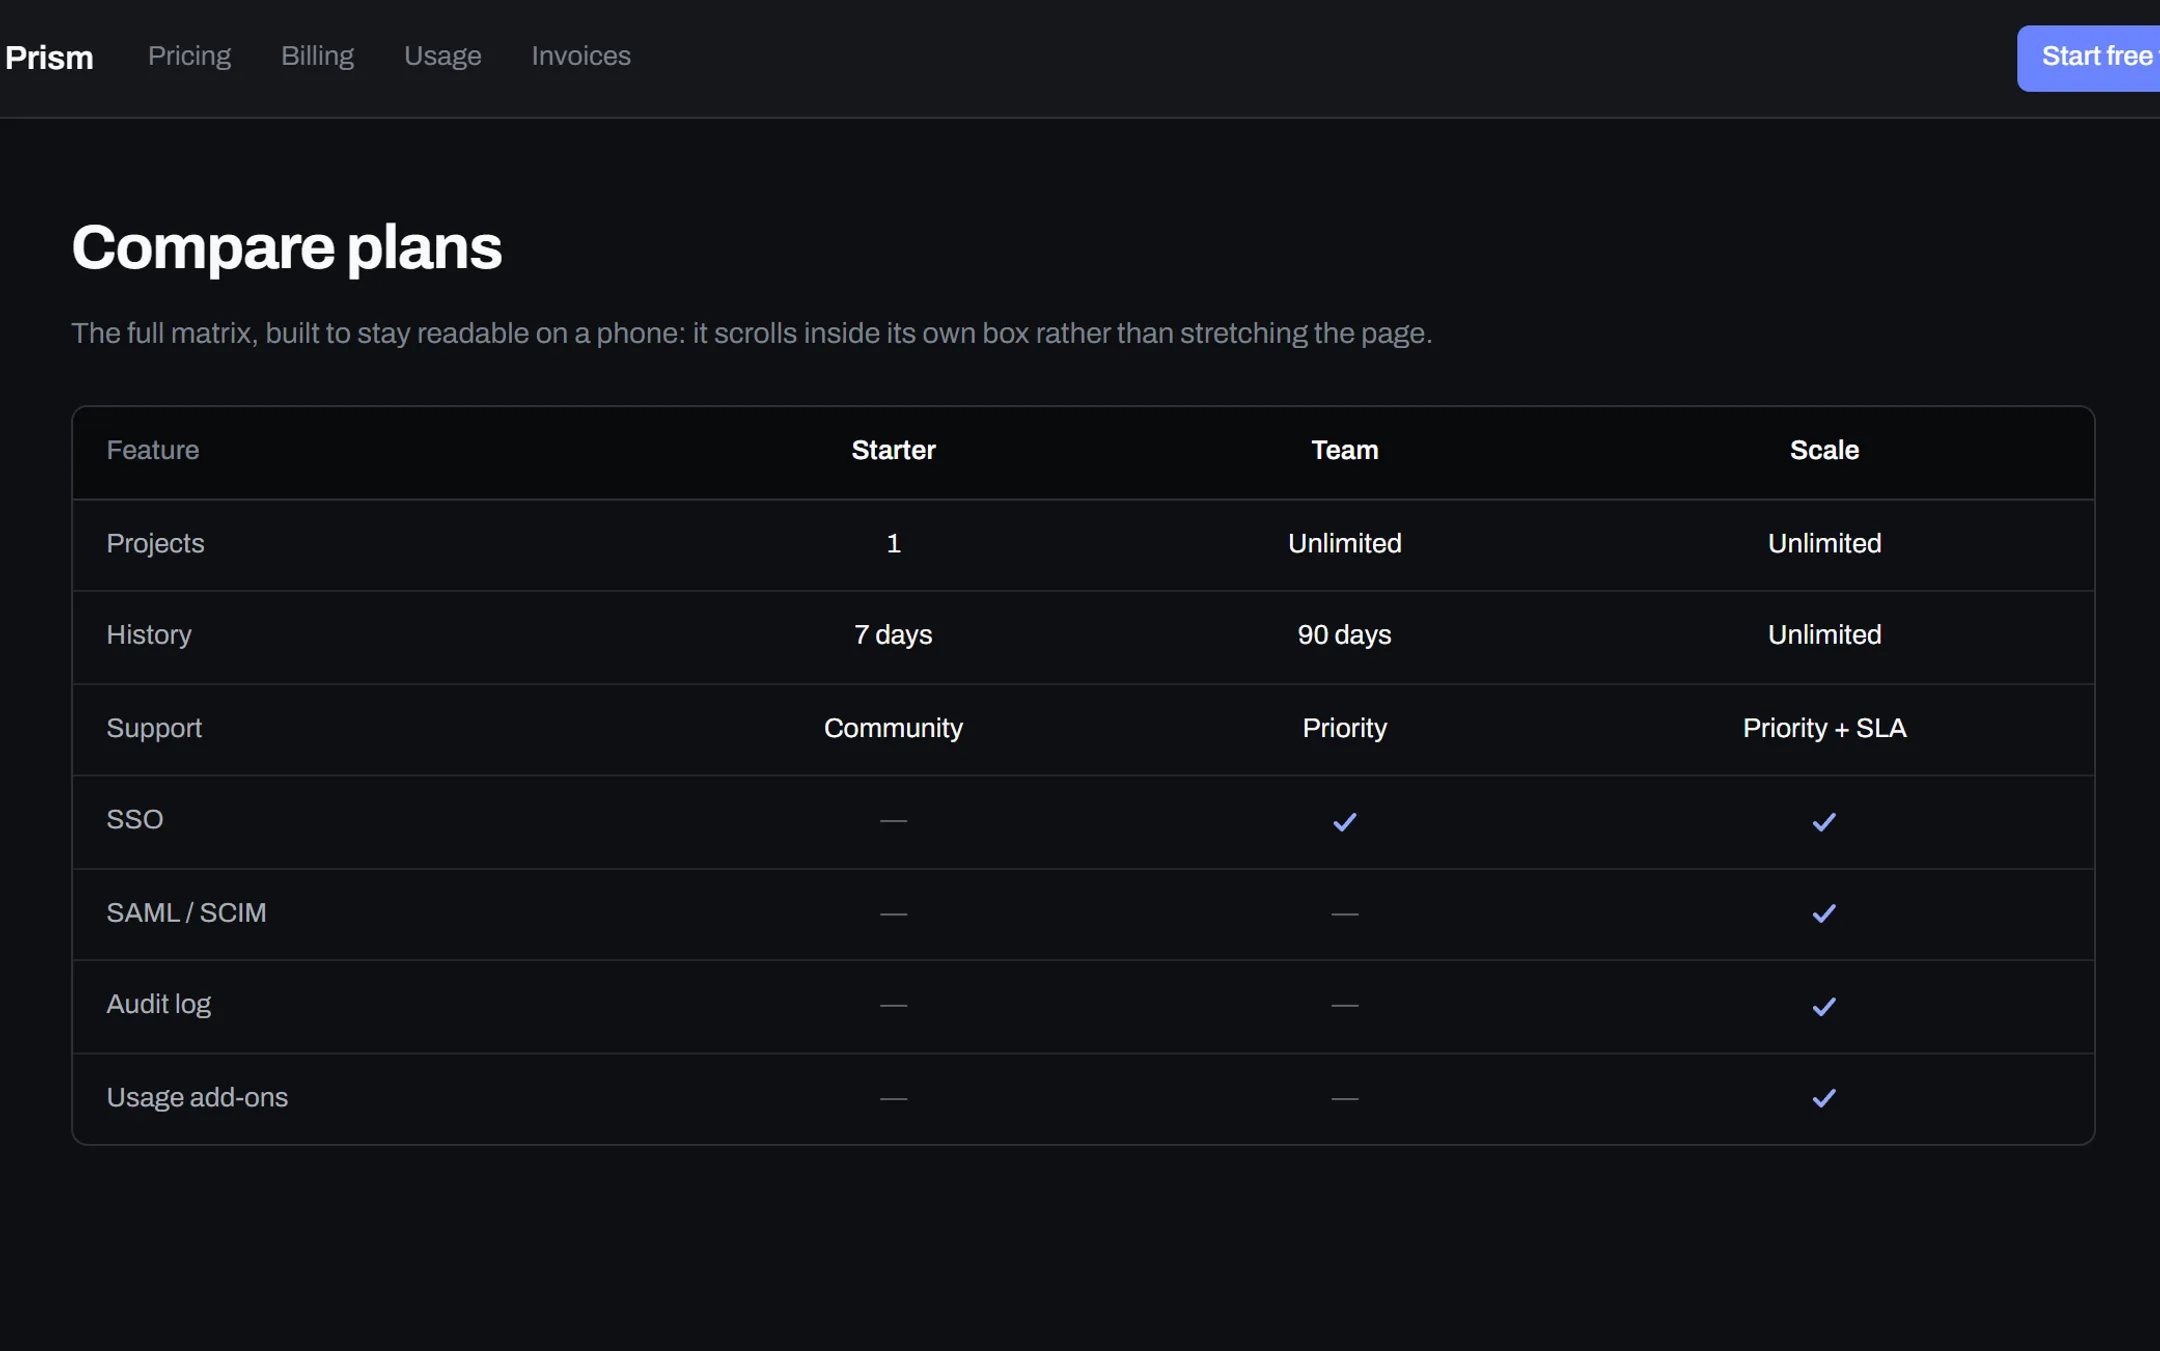Image resolution: width=2160 pixels, height=1351 pixels.
Task: Click the 'Compare plans' heading
Action: click(286, 248)
